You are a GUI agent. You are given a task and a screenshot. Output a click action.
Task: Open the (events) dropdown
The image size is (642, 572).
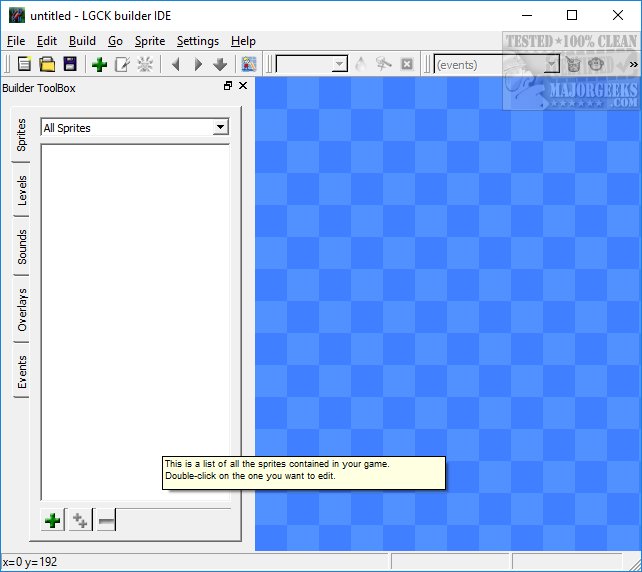coord(496,64)
